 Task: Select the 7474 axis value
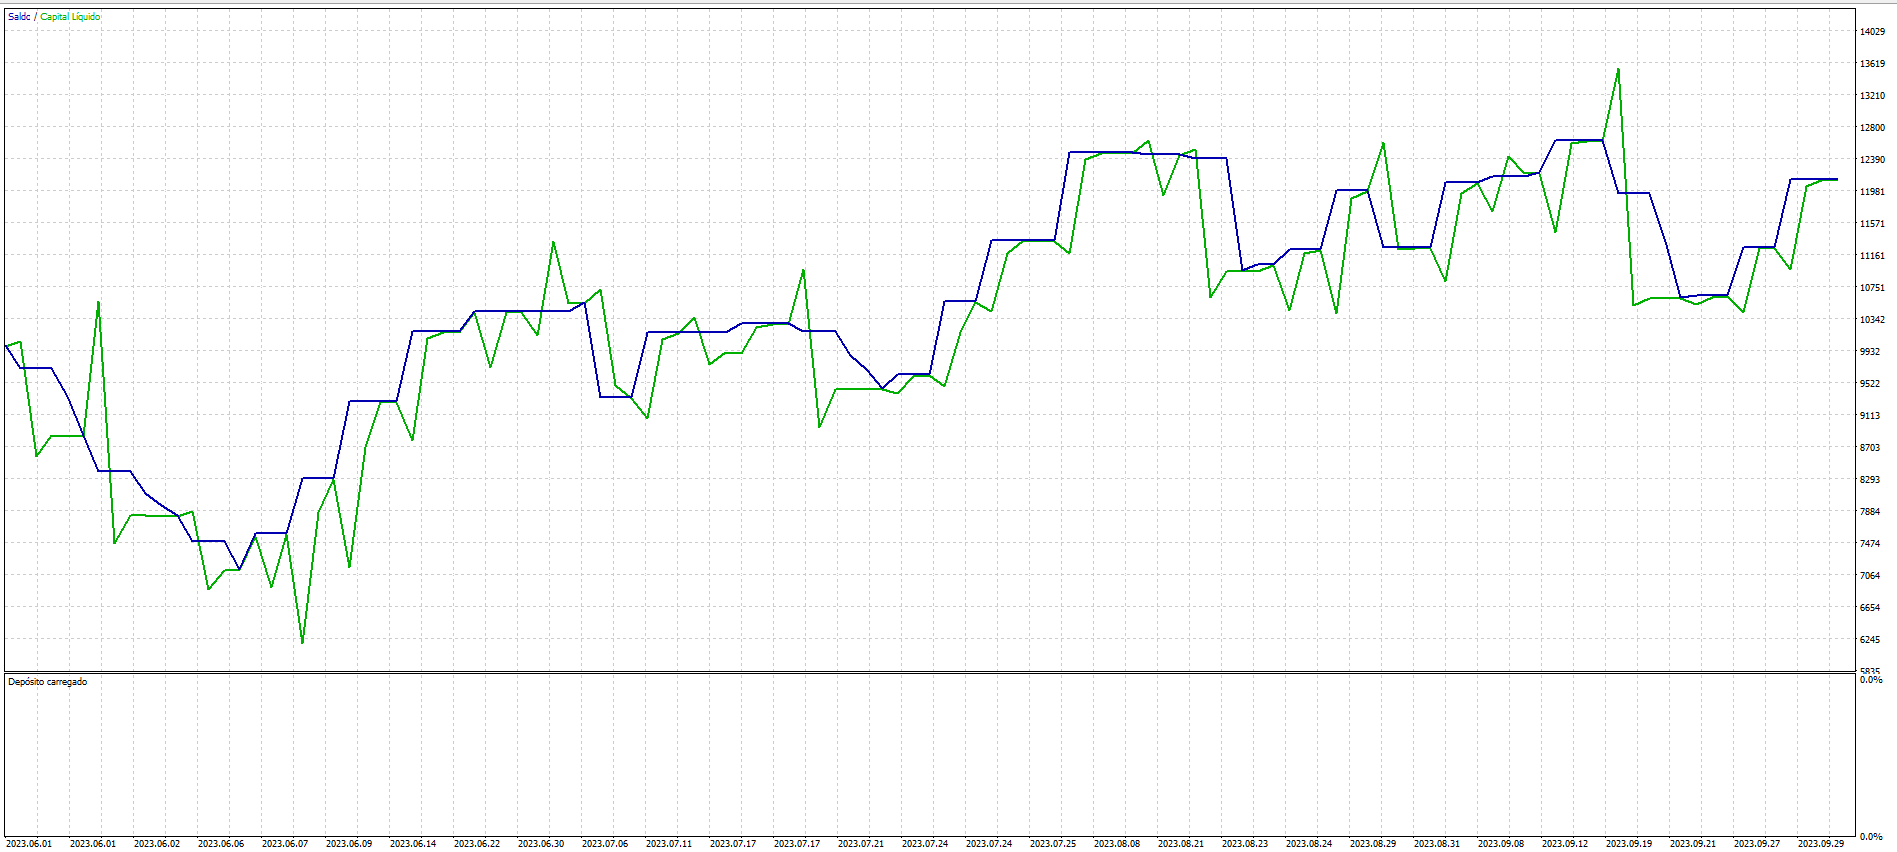(x=1870, y=544)
